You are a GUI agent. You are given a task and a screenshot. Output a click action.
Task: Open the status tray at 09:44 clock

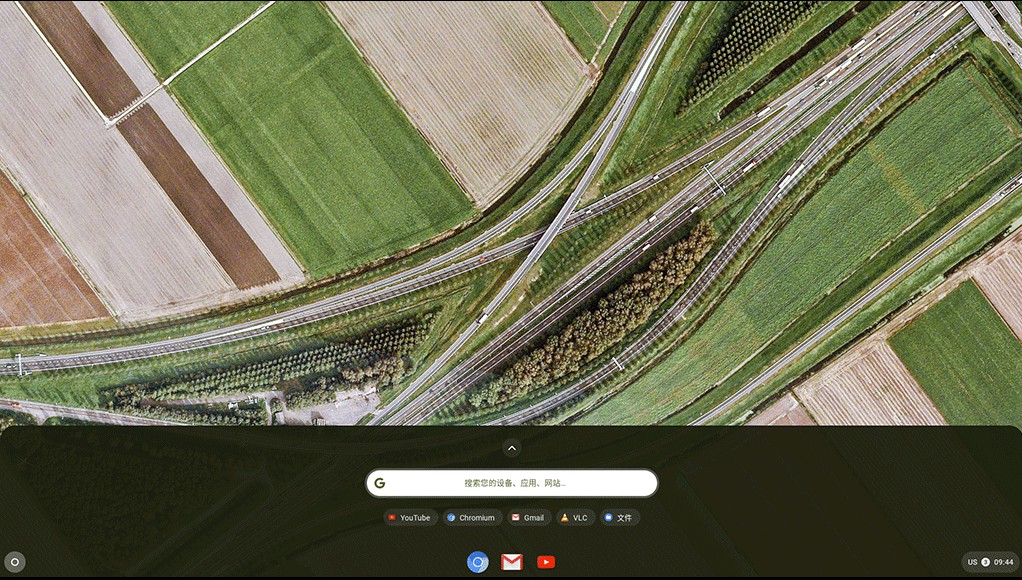pos(1003,562)
